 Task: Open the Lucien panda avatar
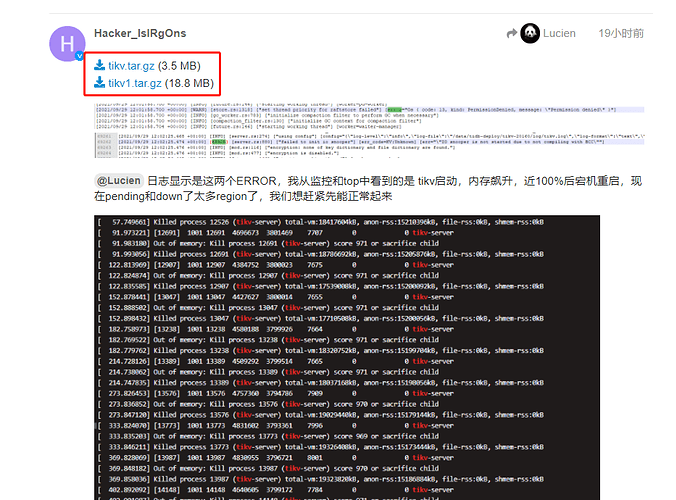pos(530,33)
